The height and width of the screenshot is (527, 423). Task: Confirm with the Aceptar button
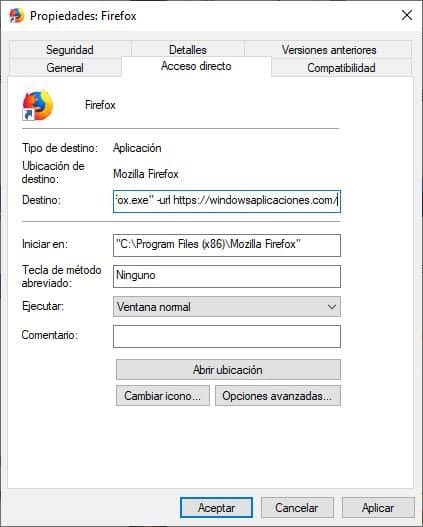pos(216,508)
